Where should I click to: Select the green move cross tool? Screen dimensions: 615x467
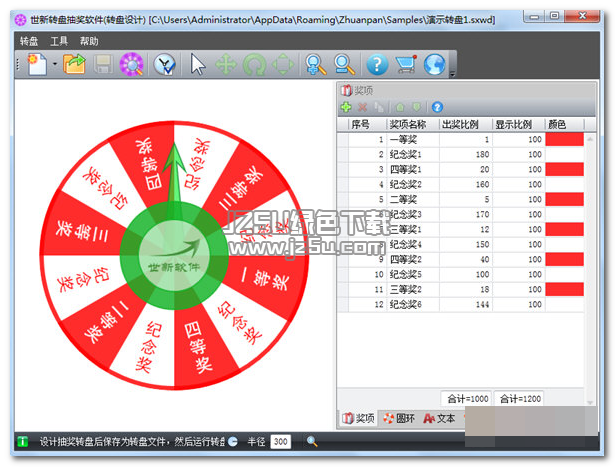(226, 65)
